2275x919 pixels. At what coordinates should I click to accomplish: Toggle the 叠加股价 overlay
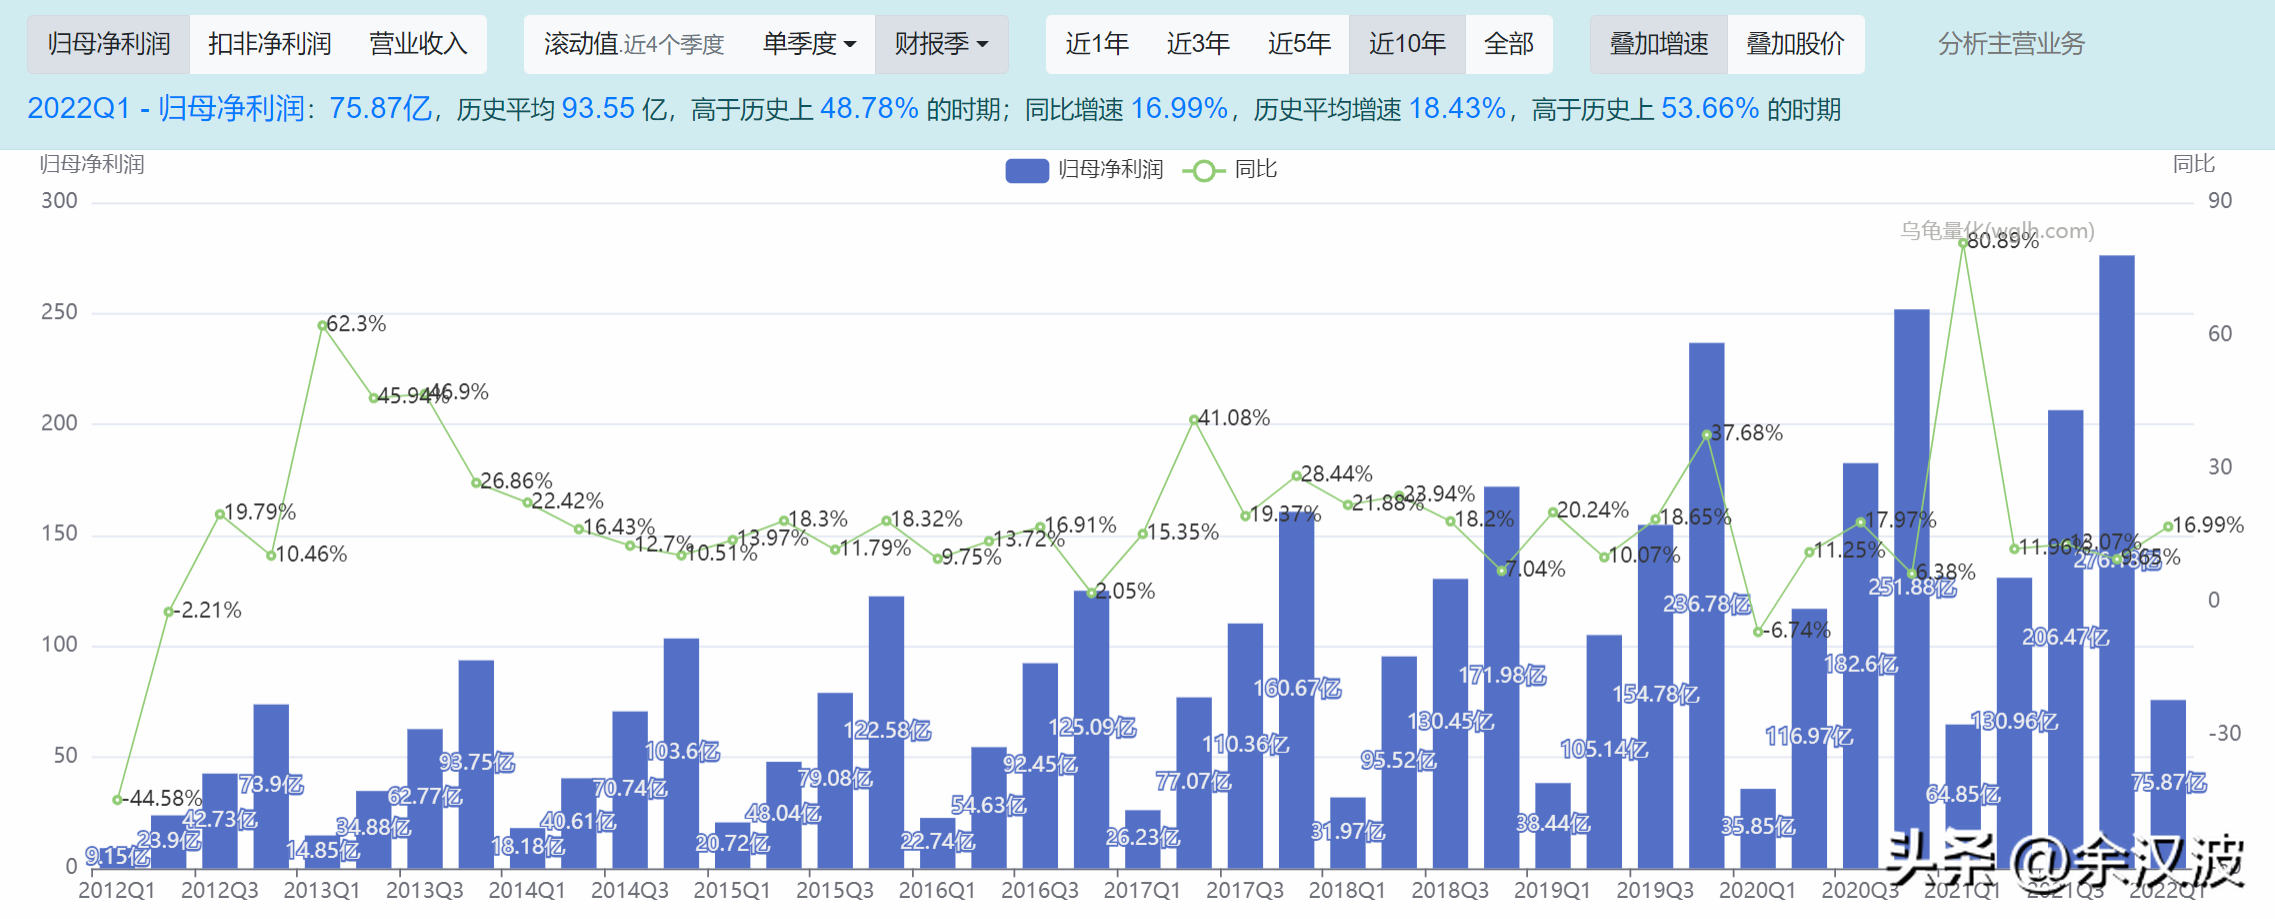1795,44
